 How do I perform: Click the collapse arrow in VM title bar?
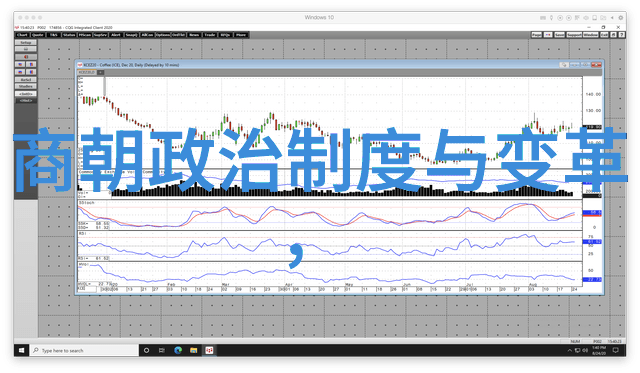(x=612, y=18)
